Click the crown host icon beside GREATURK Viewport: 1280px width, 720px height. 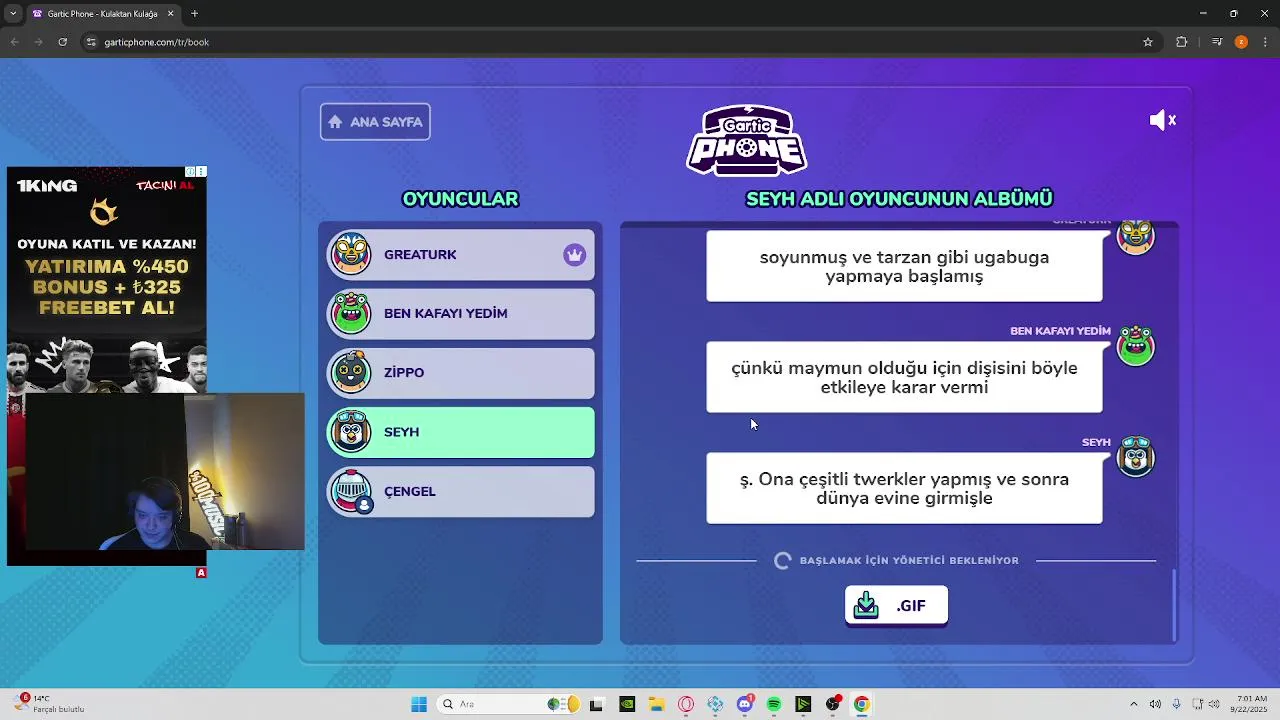pyautogui.click(x=574, y=254)
